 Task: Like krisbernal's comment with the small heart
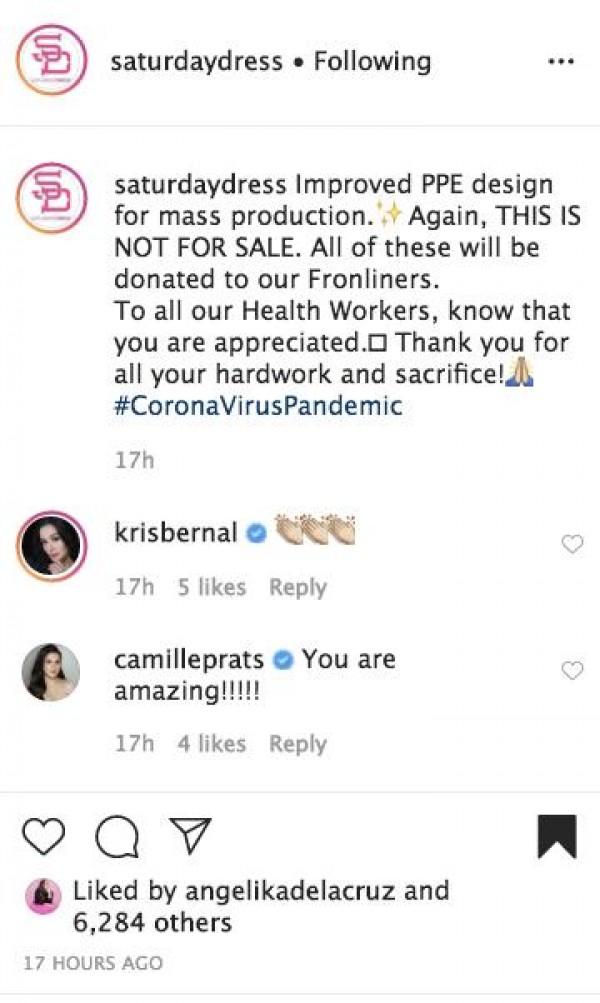click(x=572, y=544)
